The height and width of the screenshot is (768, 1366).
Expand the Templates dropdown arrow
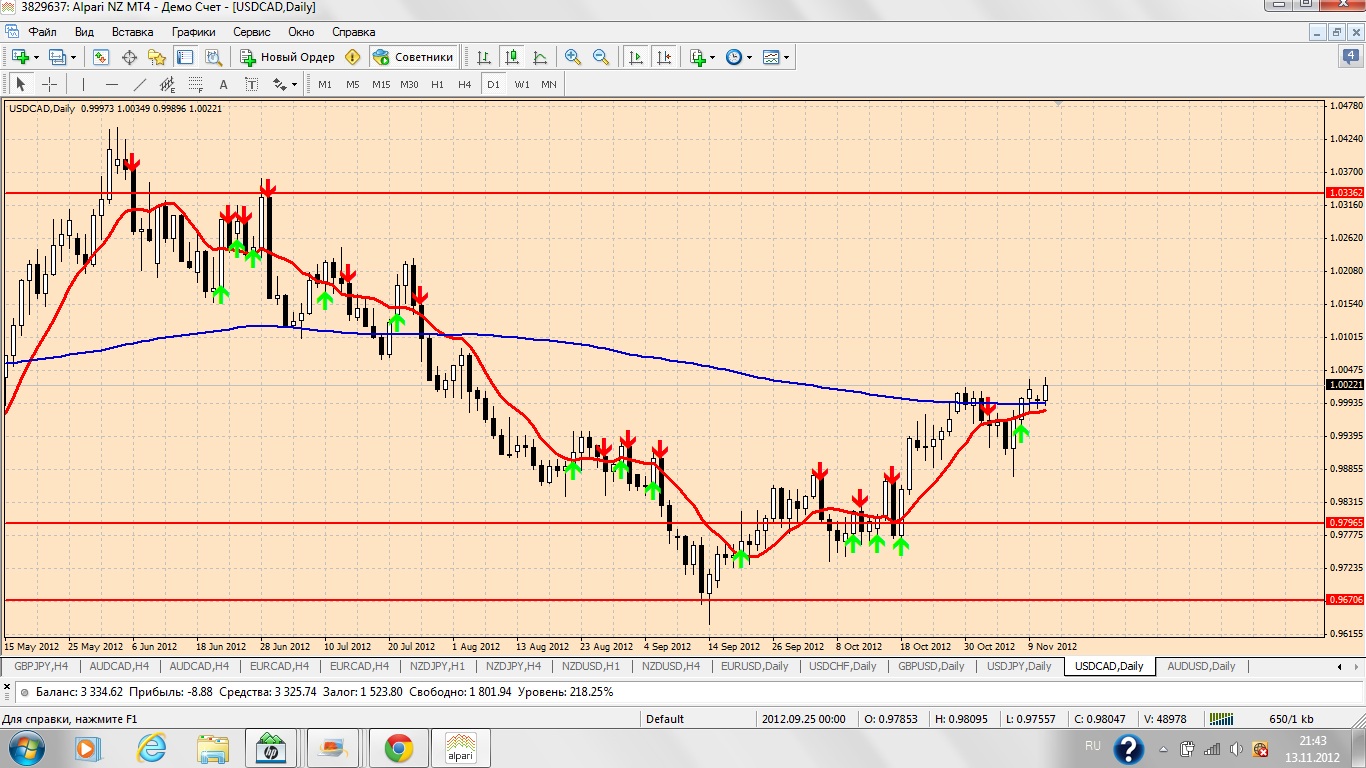(786, 57)
